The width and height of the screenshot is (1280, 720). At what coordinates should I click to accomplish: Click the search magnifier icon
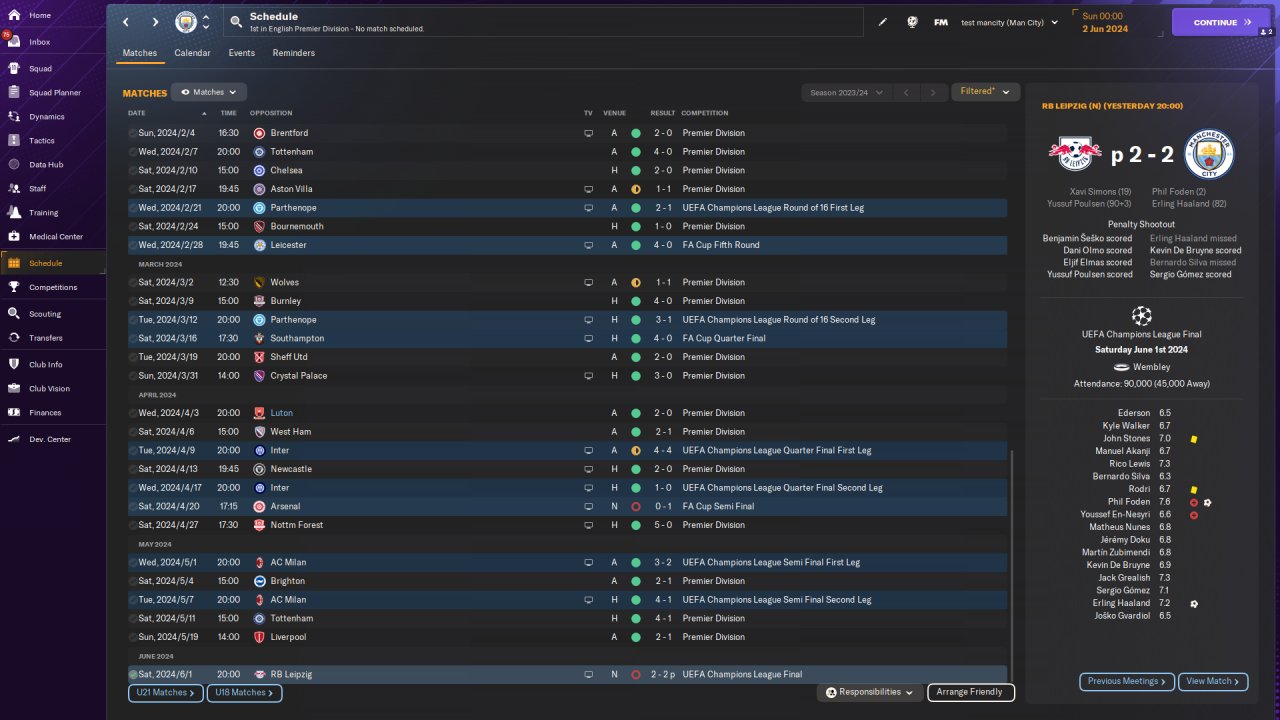click(x=235, y=22)
